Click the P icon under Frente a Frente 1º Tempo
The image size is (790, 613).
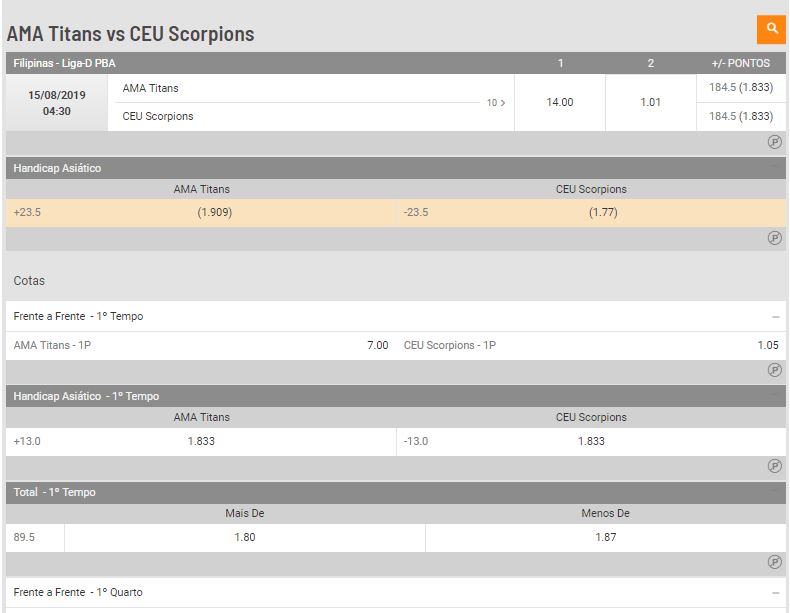point(774,370)
